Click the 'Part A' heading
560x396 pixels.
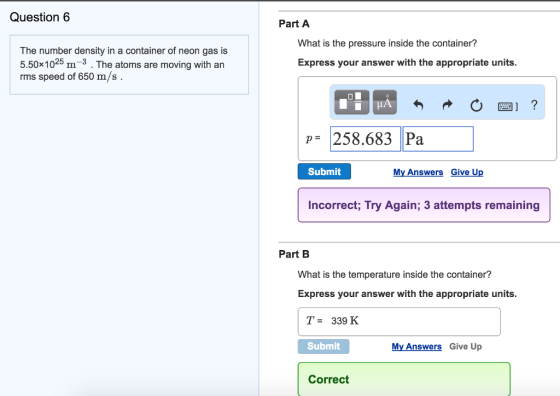(294, 24)
